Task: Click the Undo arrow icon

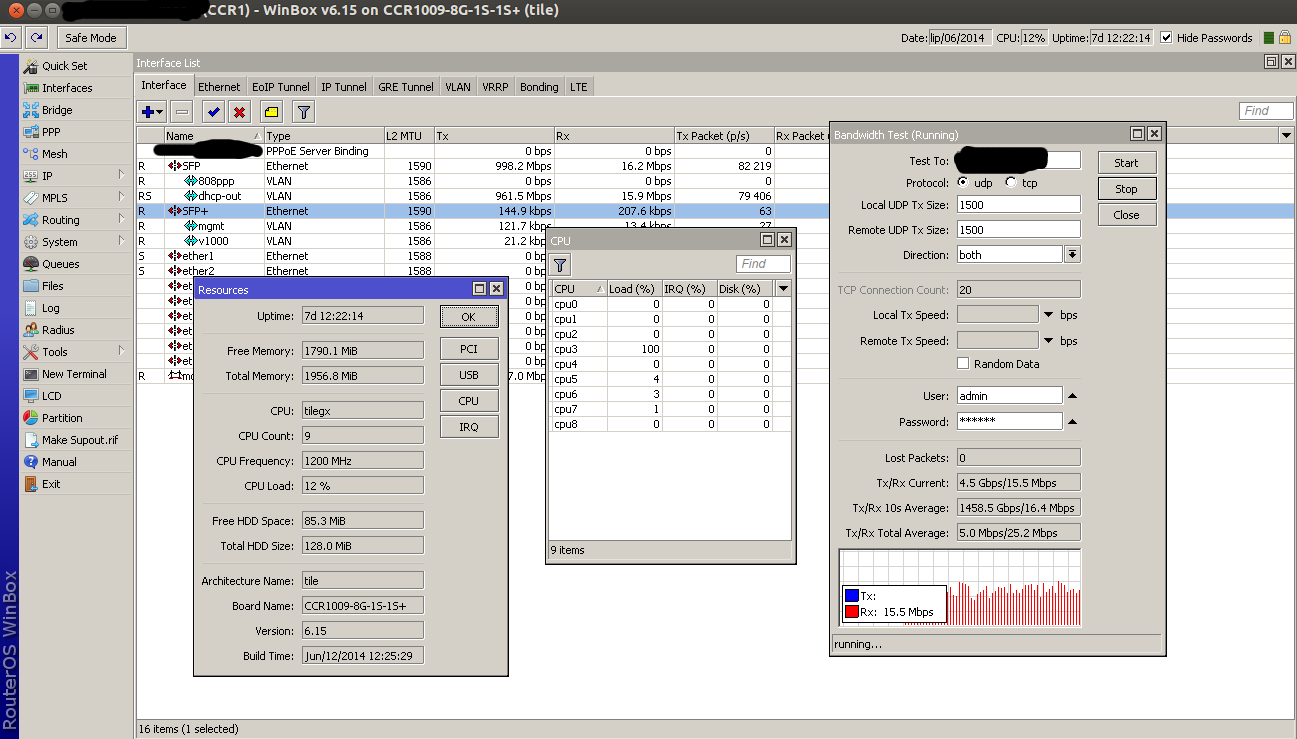Action: [x=12, y=38]
